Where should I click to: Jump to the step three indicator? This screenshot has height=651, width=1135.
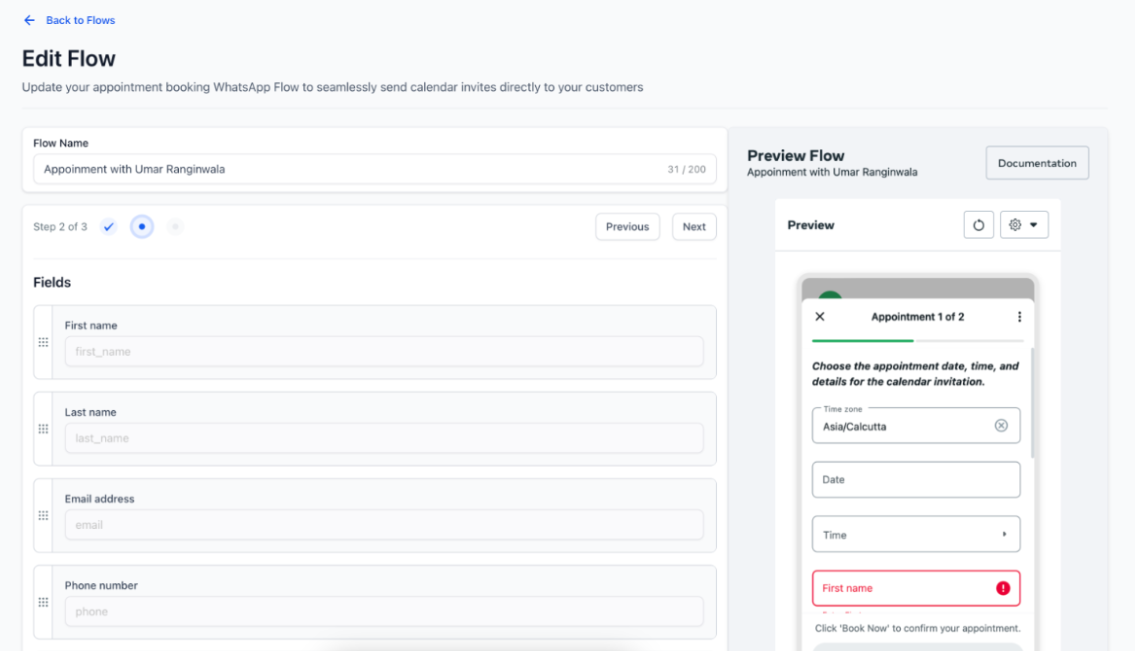pyautogui.click(x=175, y=227)
